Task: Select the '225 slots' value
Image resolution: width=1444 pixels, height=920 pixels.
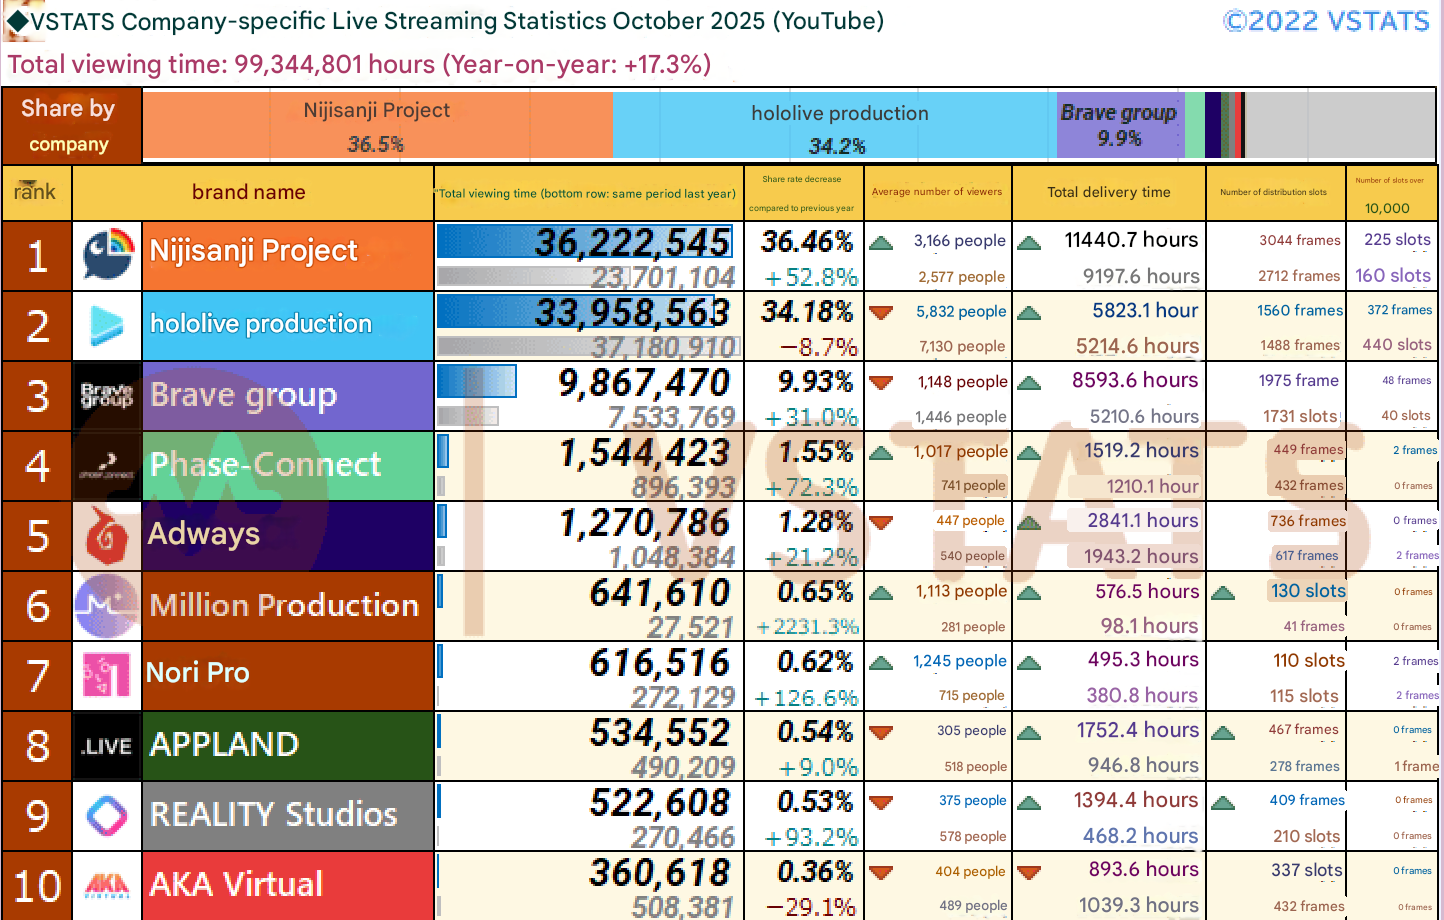Action: 1397,240
